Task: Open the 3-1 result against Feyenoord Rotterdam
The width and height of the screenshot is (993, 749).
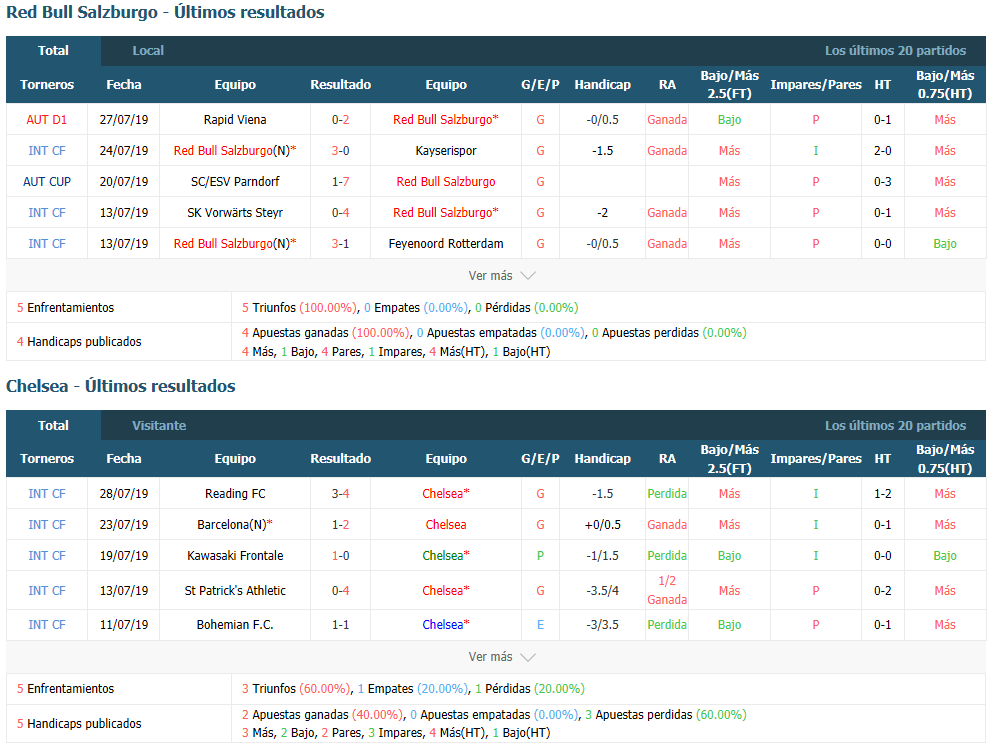Action: [x=341, y=244]
